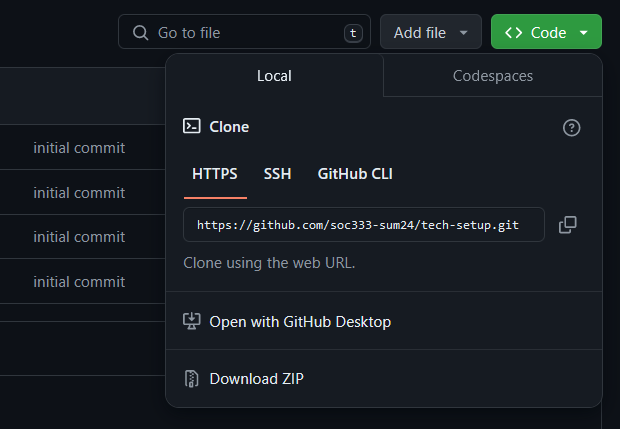Screen dimensions: 620x429
Task: Click the help question mark beside Clone
Action: 572,127
